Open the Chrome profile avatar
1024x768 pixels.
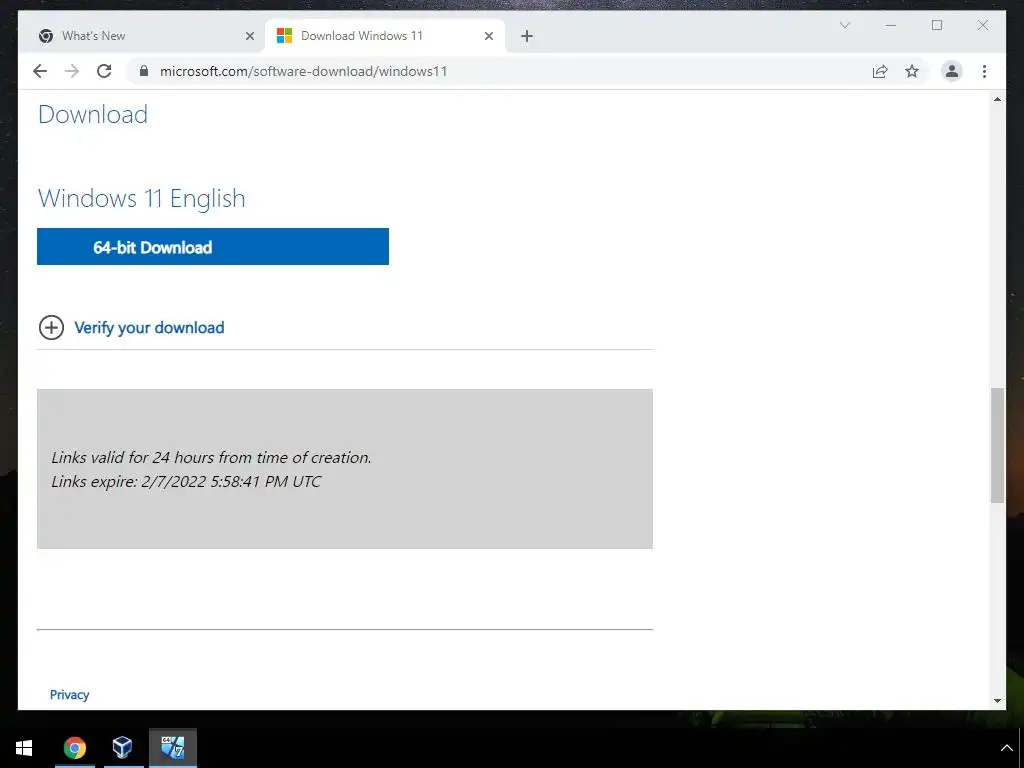[x=952, y=71]
